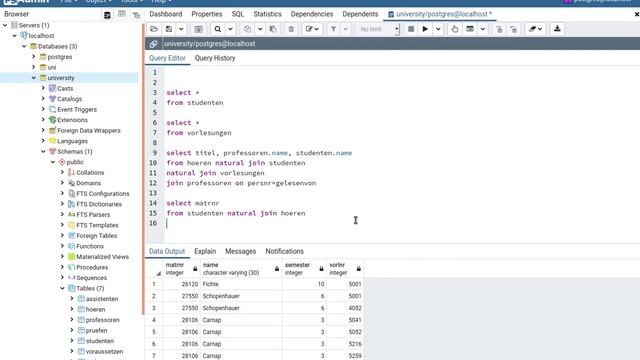Image resolution: width=640 pixels, height=360 pixels.
Task: Click the Filtered Rows icon in Browser header
Action: tap(136, 15)
